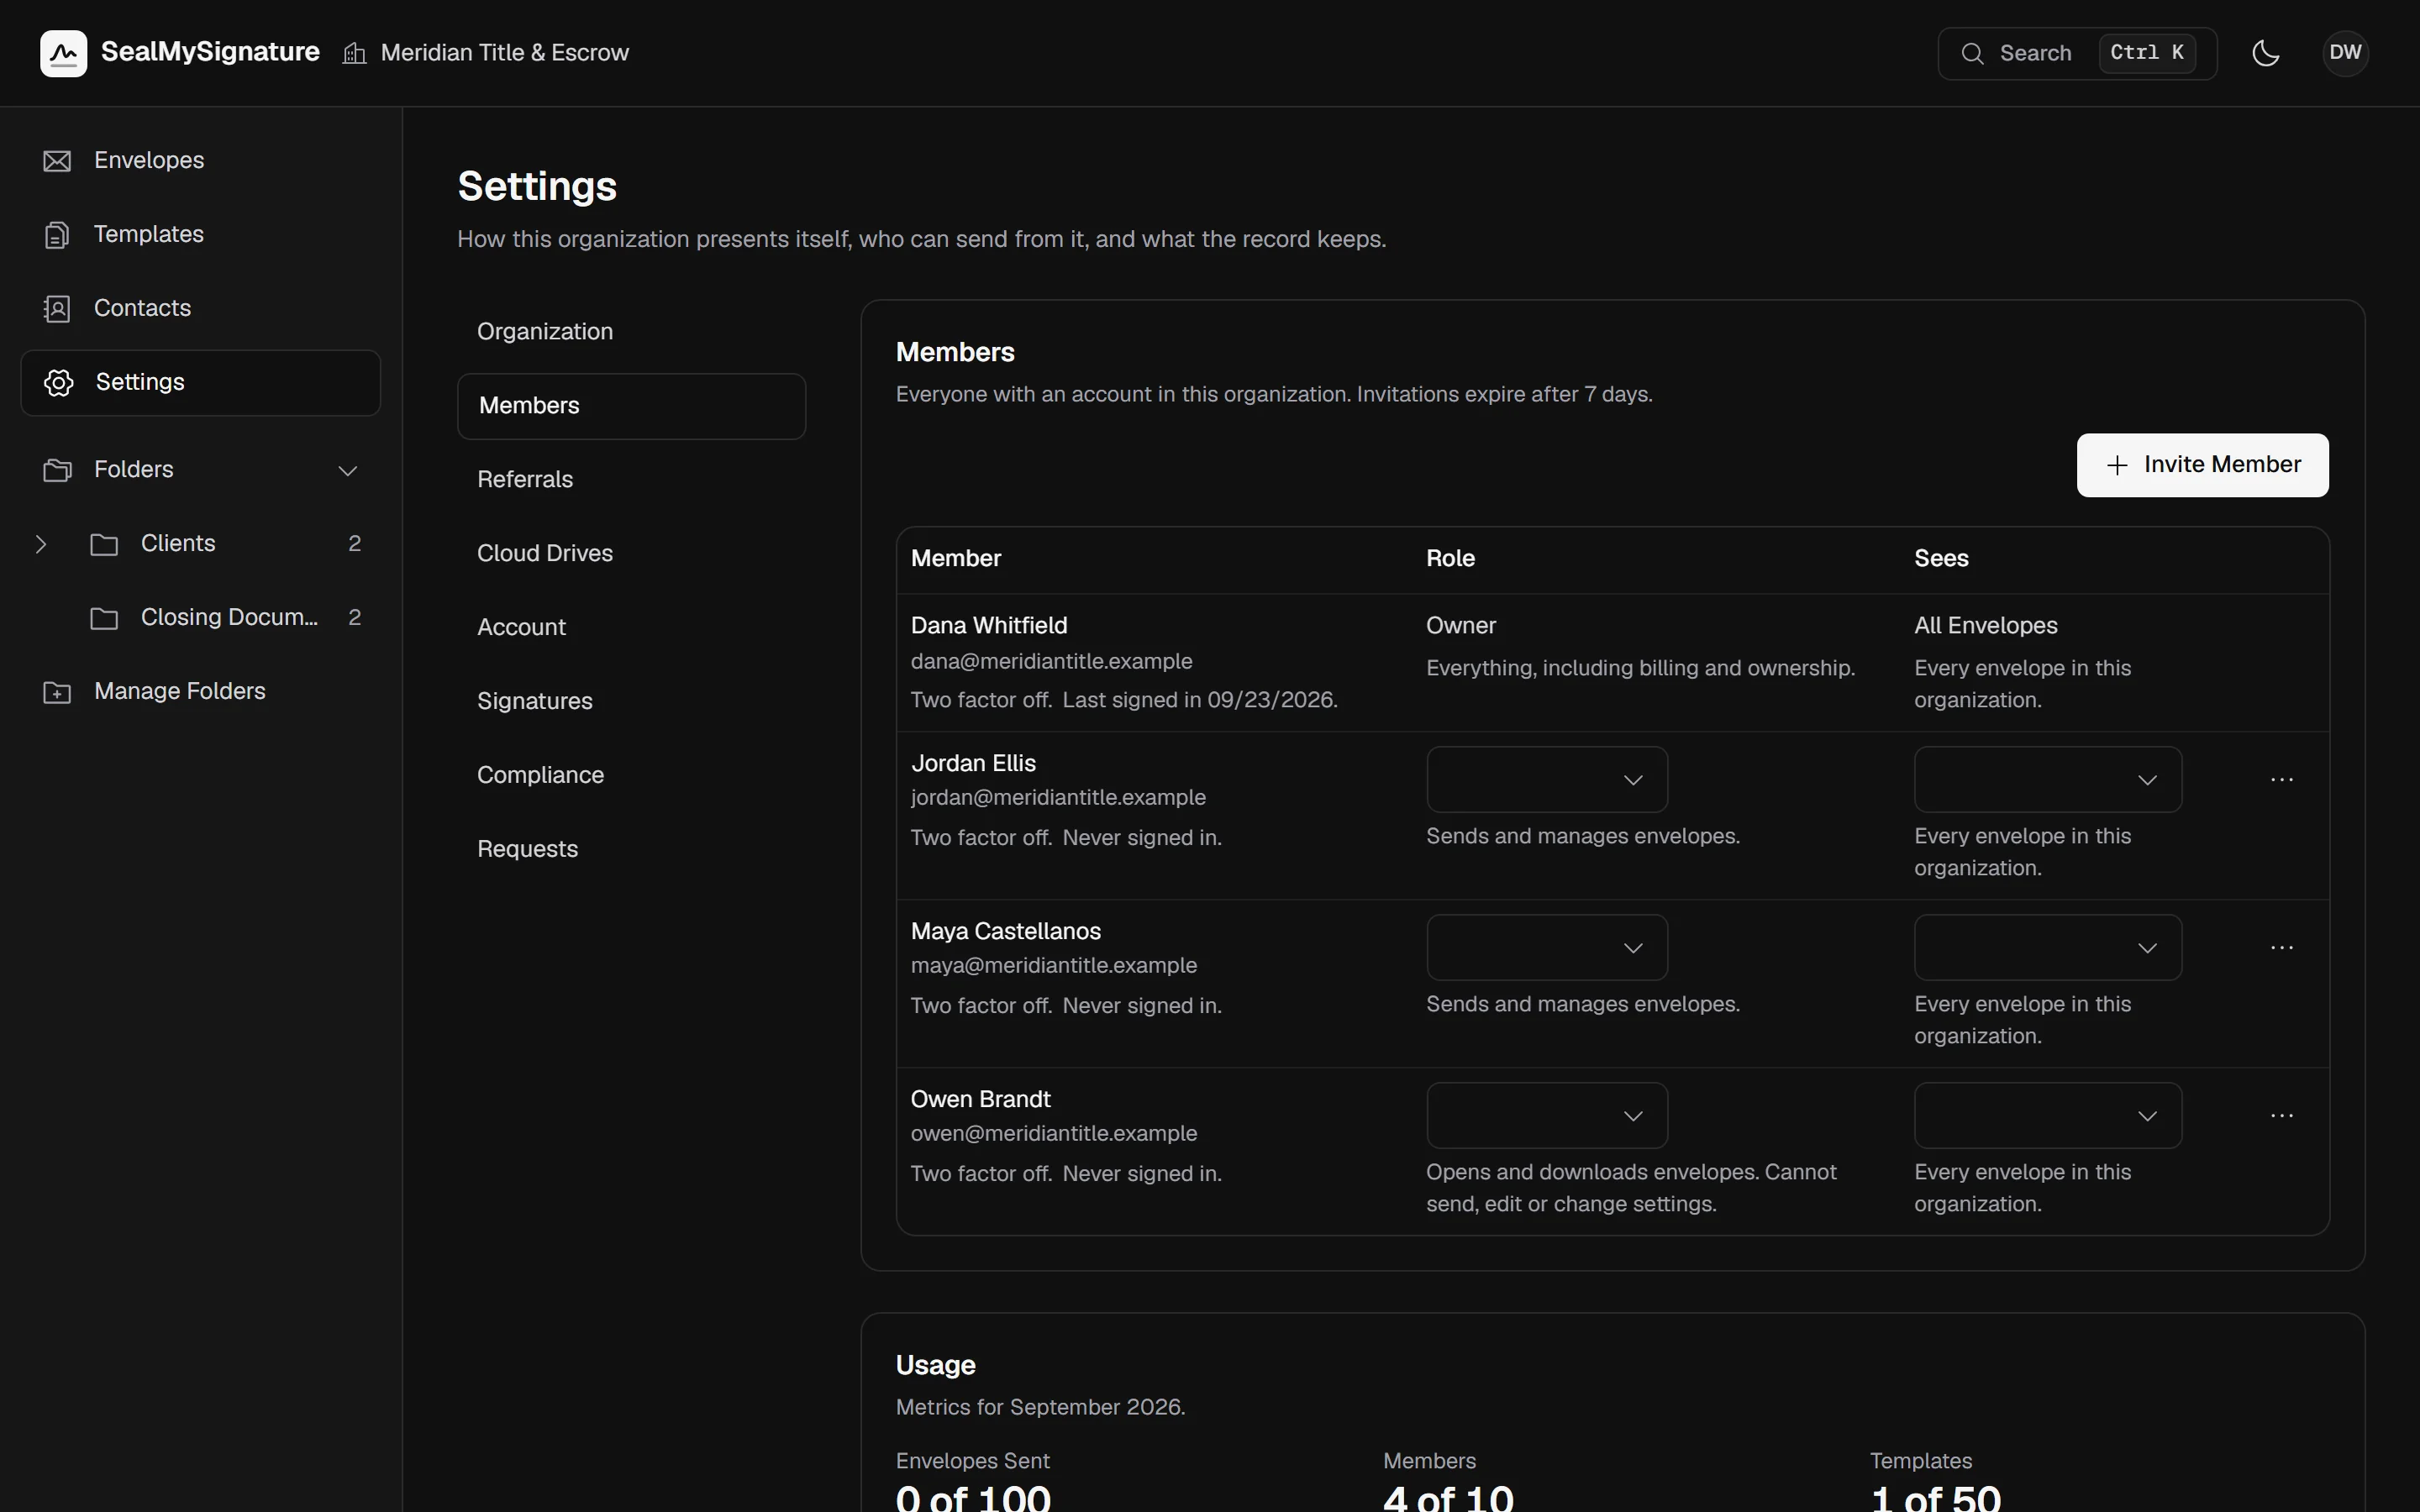Click the Manage Folders plus-folder icon

57,692
